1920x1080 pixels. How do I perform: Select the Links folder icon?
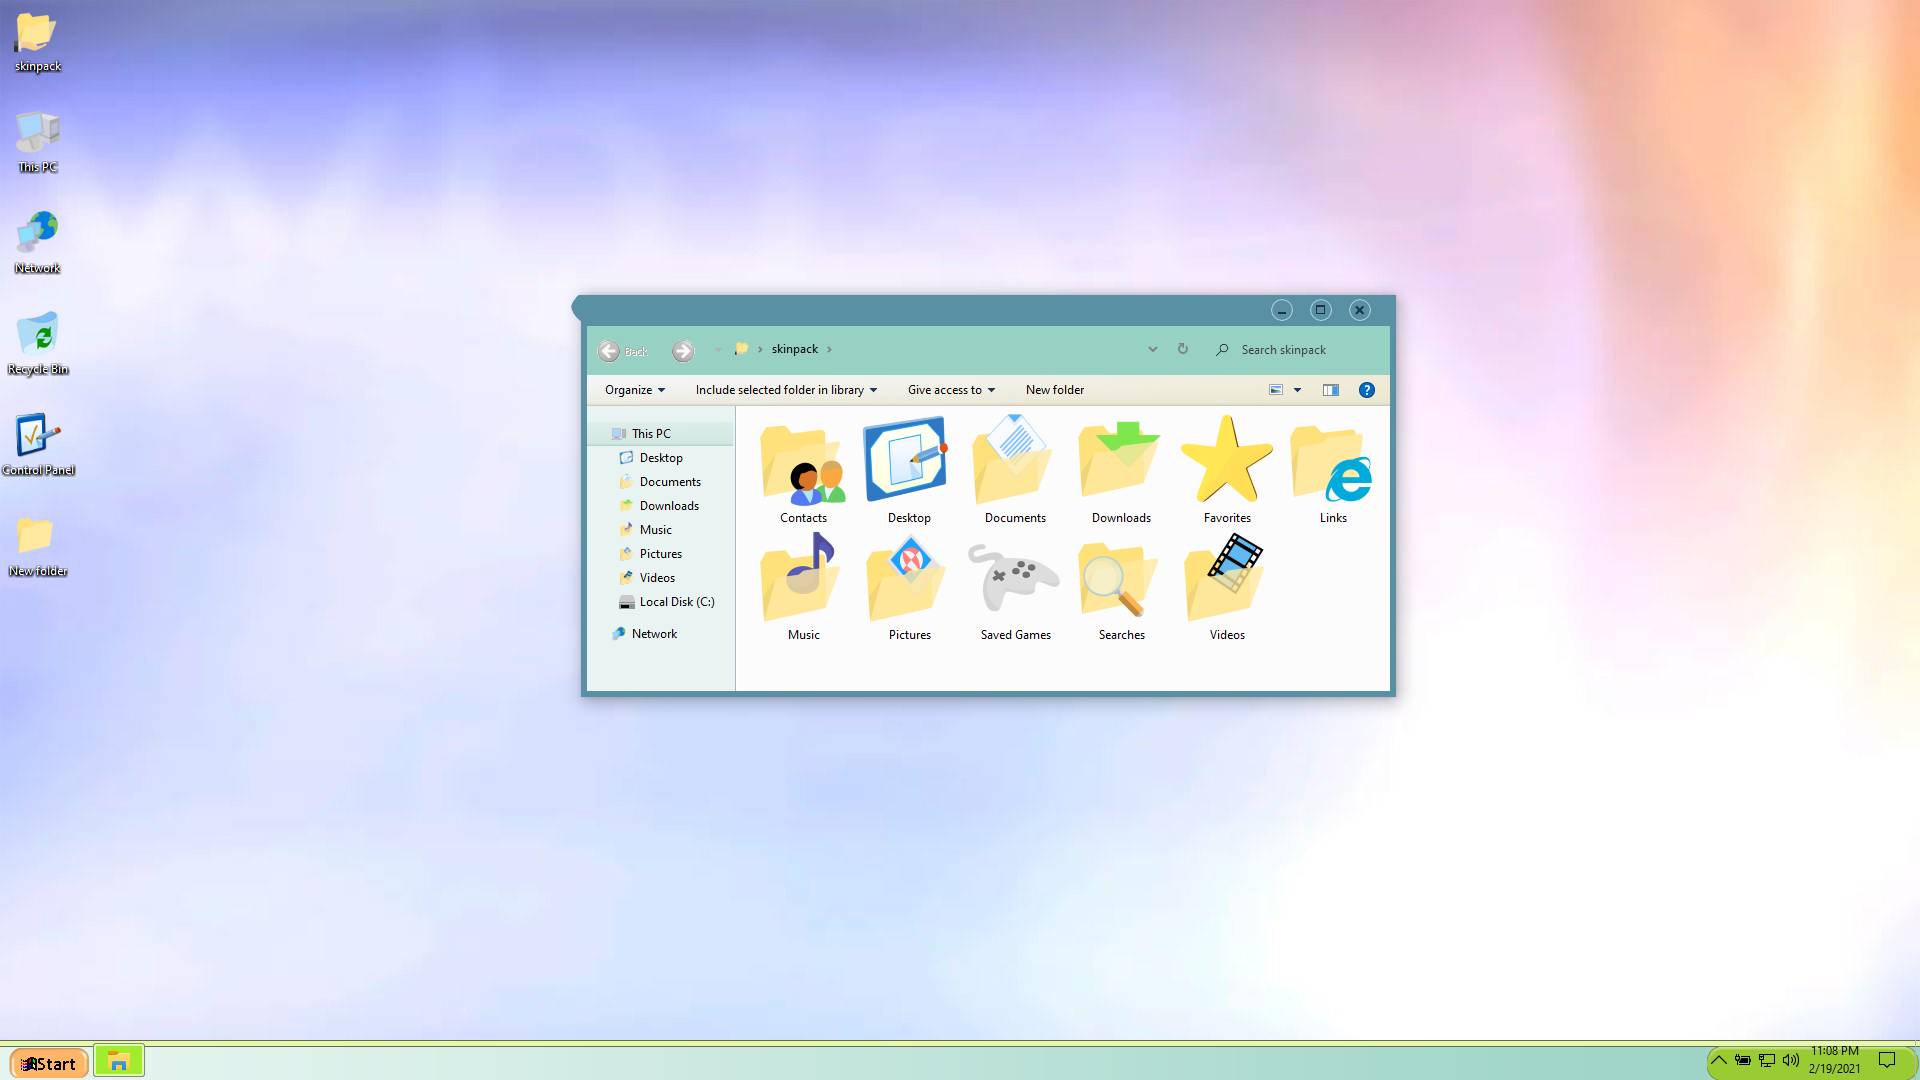(x=1332, y=464)
